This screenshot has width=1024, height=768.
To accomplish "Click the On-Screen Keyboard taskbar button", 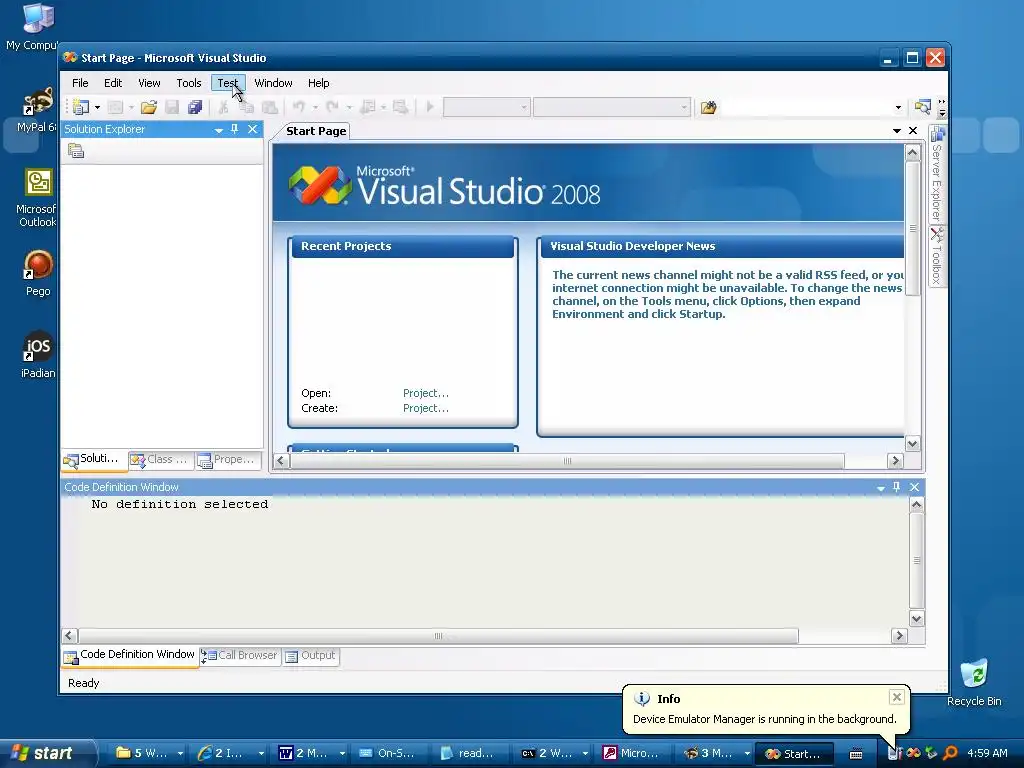I will point(388,754).
